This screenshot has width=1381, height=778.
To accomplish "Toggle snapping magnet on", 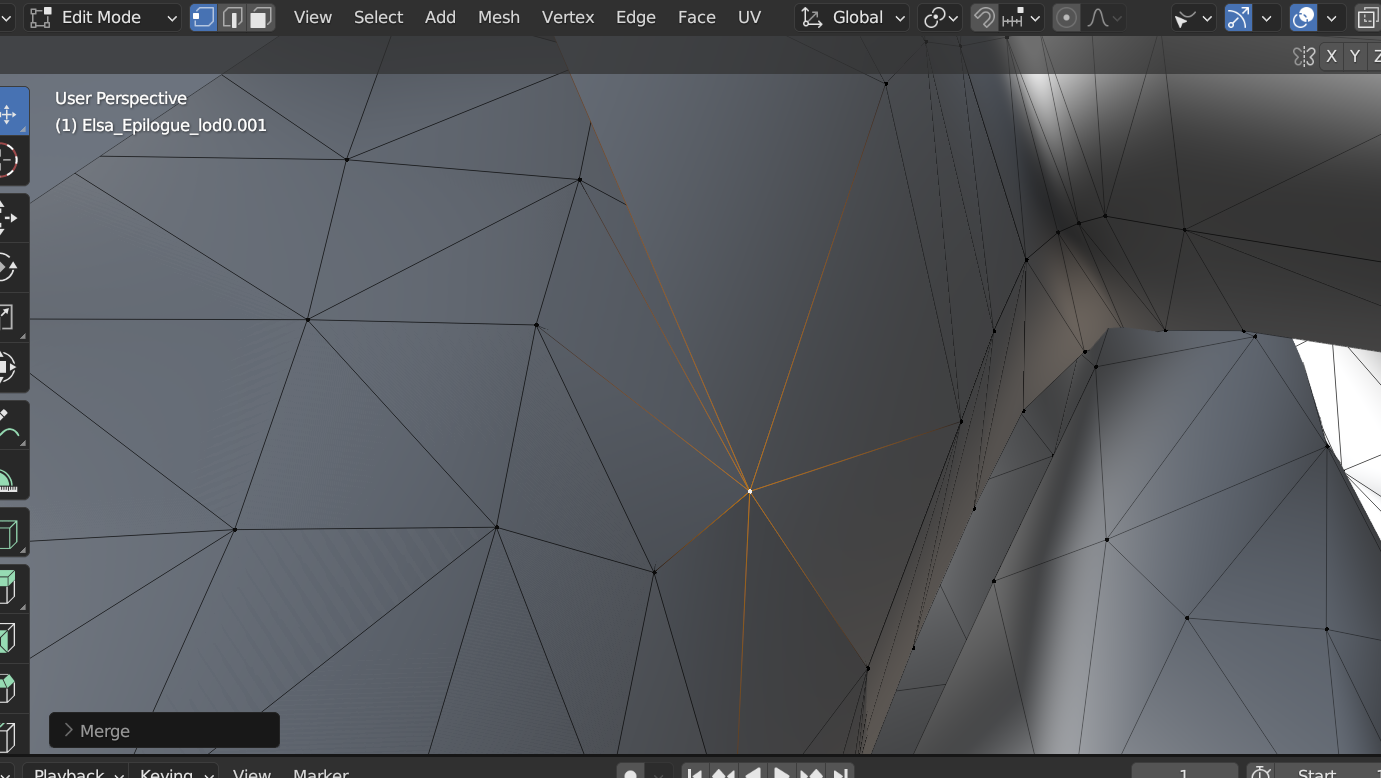I will (x=985, y=17).
